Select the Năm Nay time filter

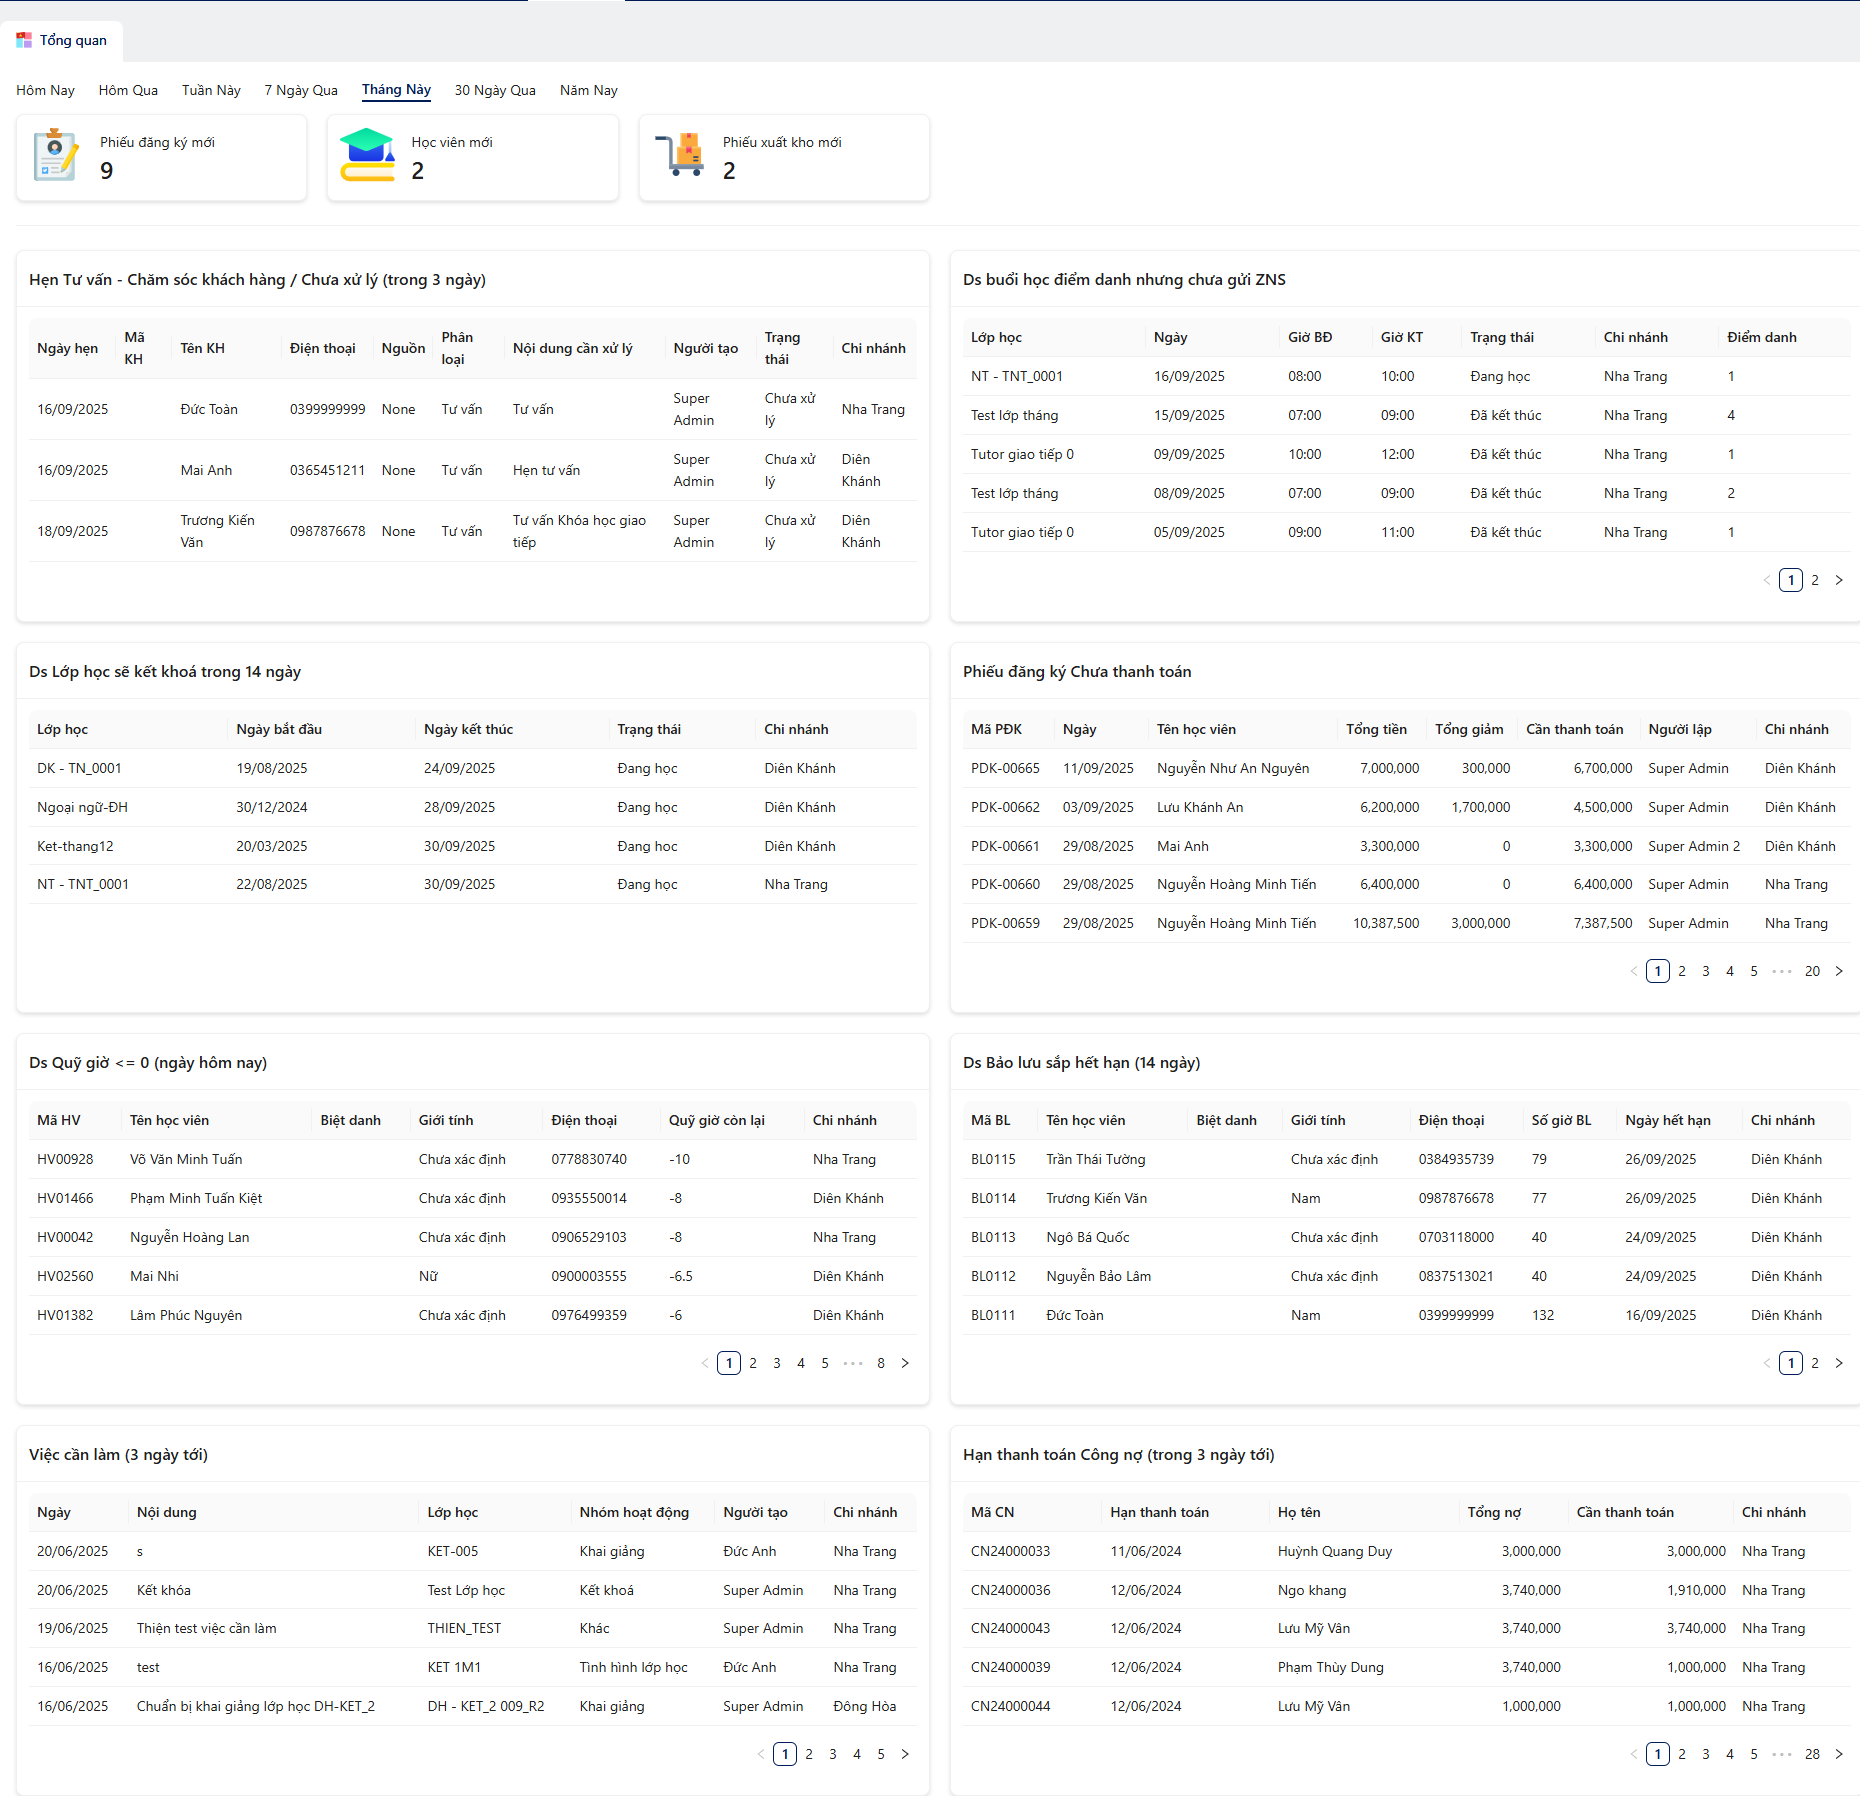[x=588, y=90]
